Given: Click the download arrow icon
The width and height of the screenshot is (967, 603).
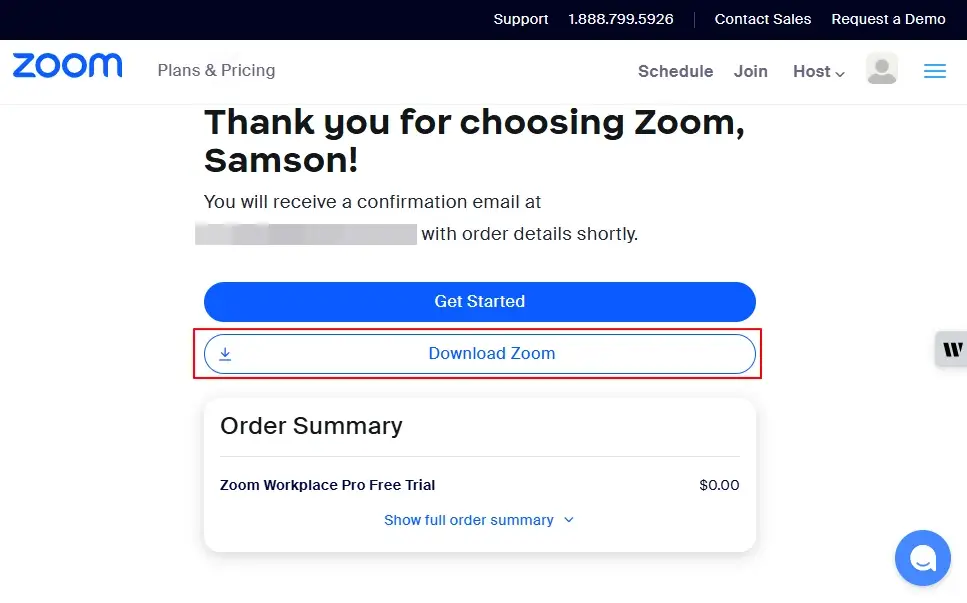Looking at the screenshot, I should tap(225, 354).
